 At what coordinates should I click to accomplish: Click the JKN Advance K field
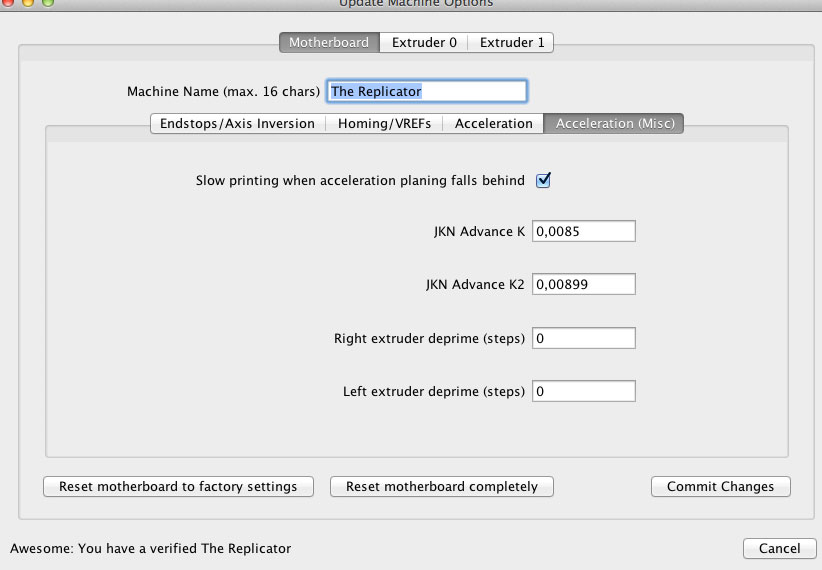click(x=584, y=232)
